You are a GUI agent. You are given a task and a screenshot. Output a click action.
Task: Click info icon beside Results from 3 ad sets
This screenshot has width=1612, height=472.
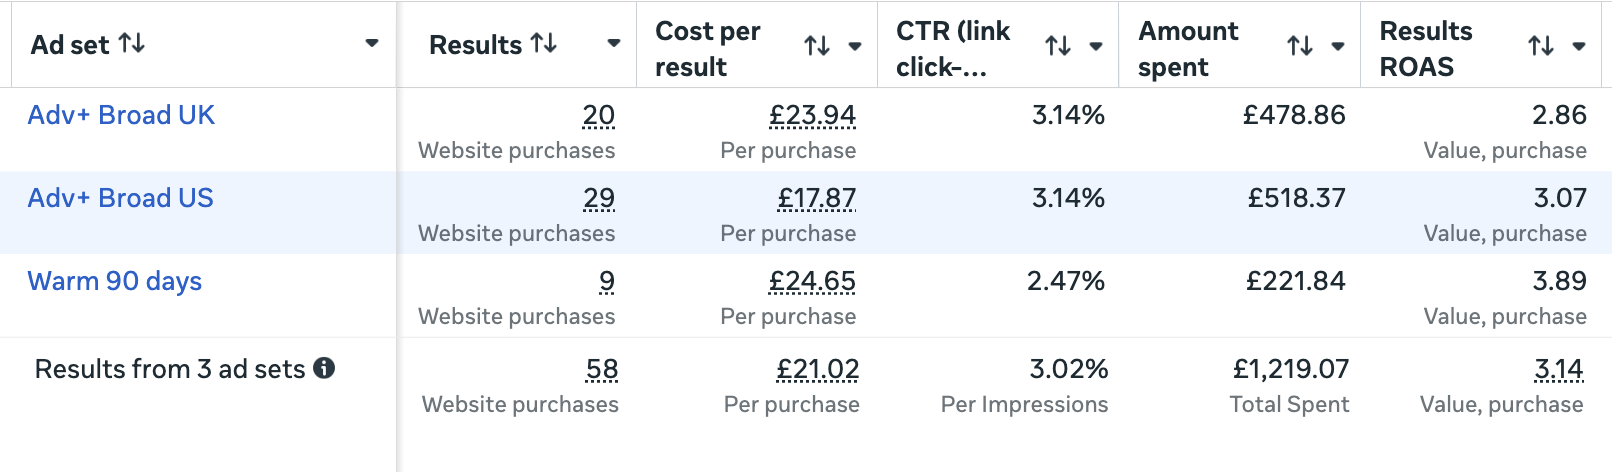324,368
